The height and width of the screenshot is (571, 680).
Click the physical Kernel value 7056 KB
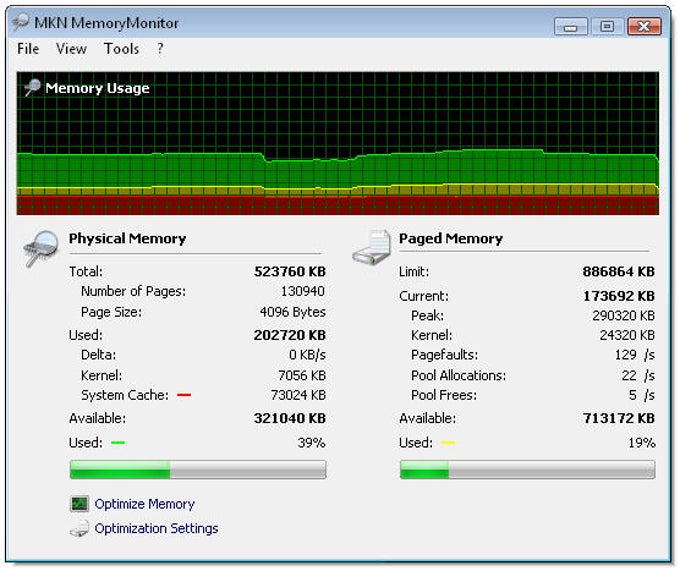point(302,375)
